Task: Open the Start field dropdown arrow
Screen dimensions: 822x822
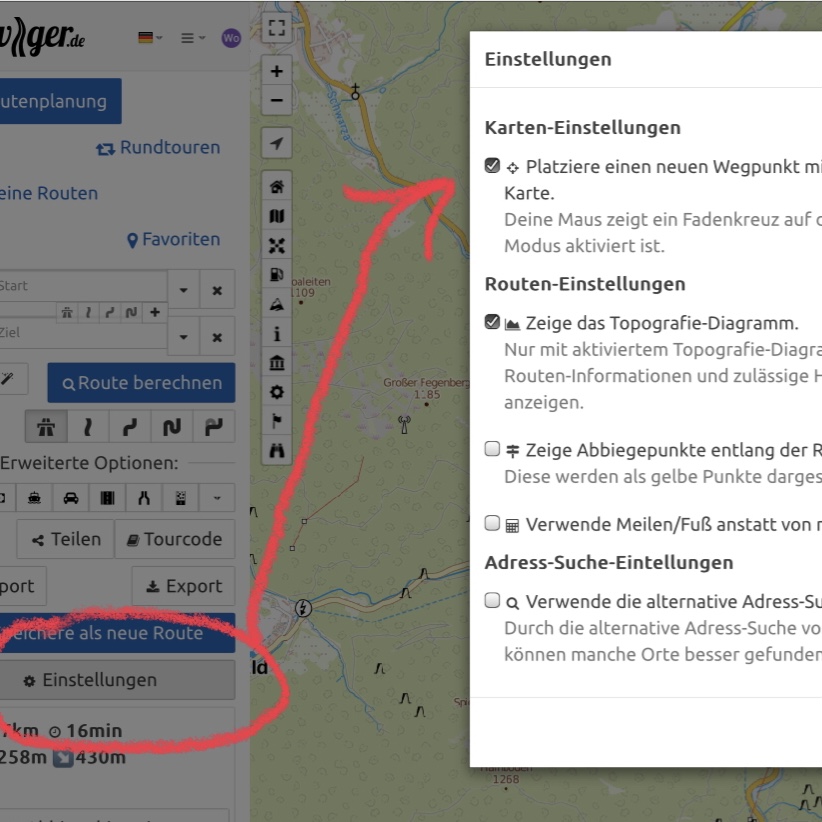Action: pyautogui.click(x=183, y=290)
